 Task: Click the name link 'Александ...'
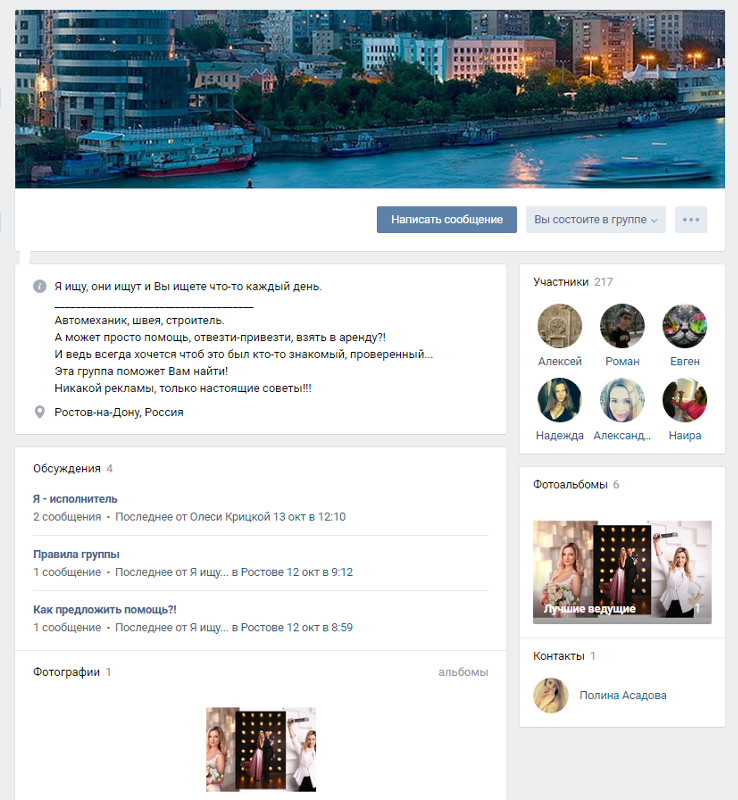click(x=622, y=435)
